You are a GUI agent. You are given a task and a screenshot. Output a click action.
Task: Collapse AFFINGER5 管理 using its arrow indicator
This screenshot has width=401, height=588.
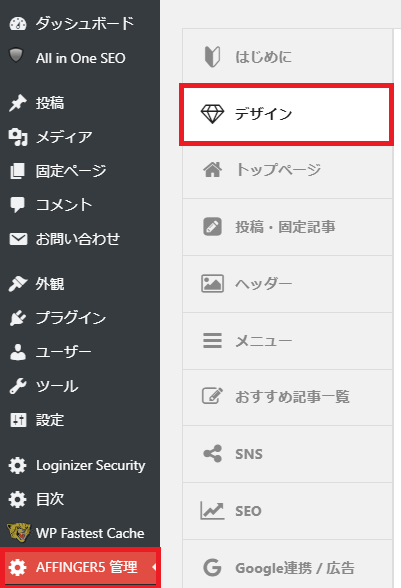click(154, 567)
